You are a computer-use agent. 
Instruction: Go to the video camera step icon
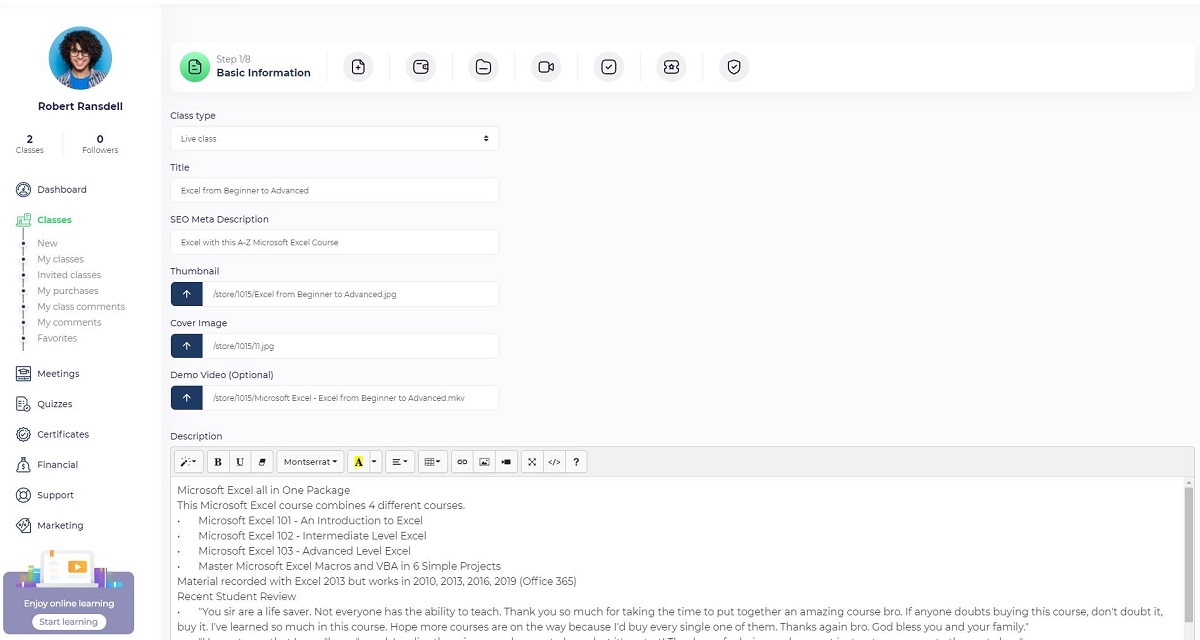click(546, 67)
